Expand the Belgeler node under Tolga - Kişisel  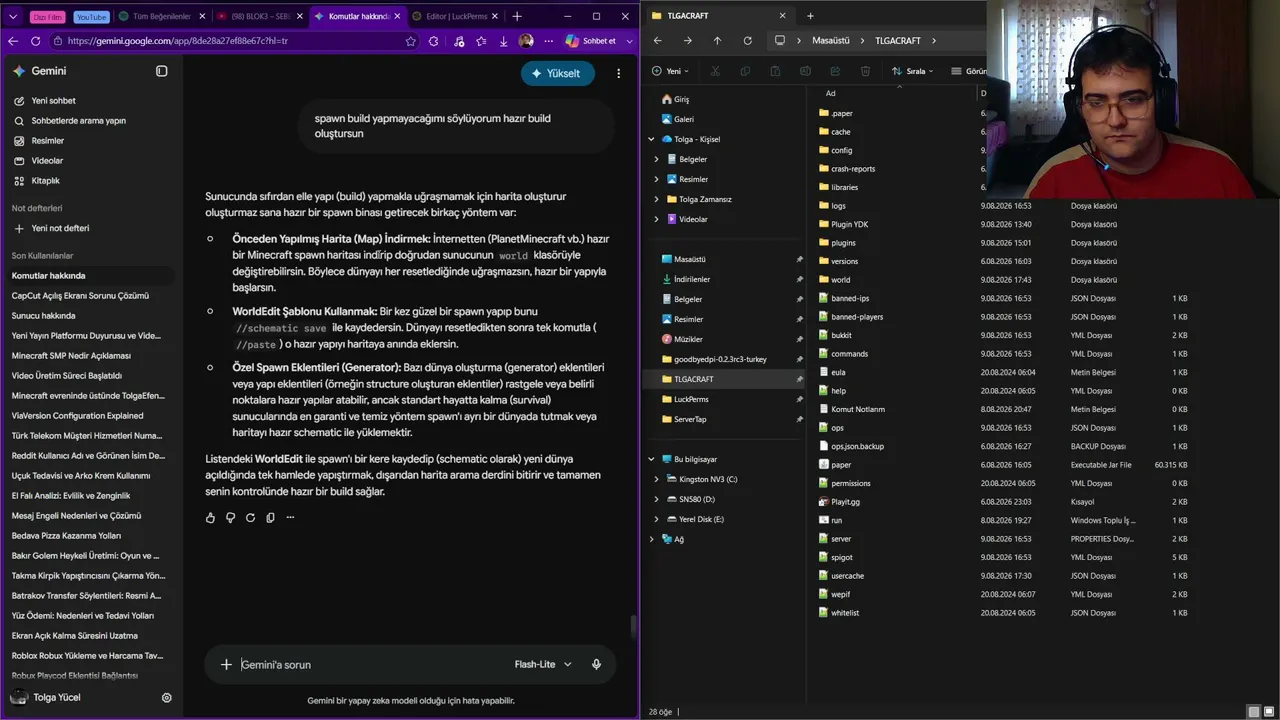click(x=657, y=159)
